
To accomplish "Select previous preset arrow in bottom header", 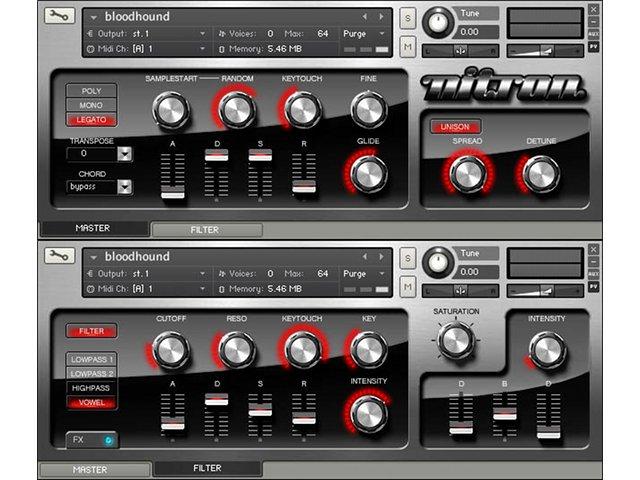I will pos(364,256).
